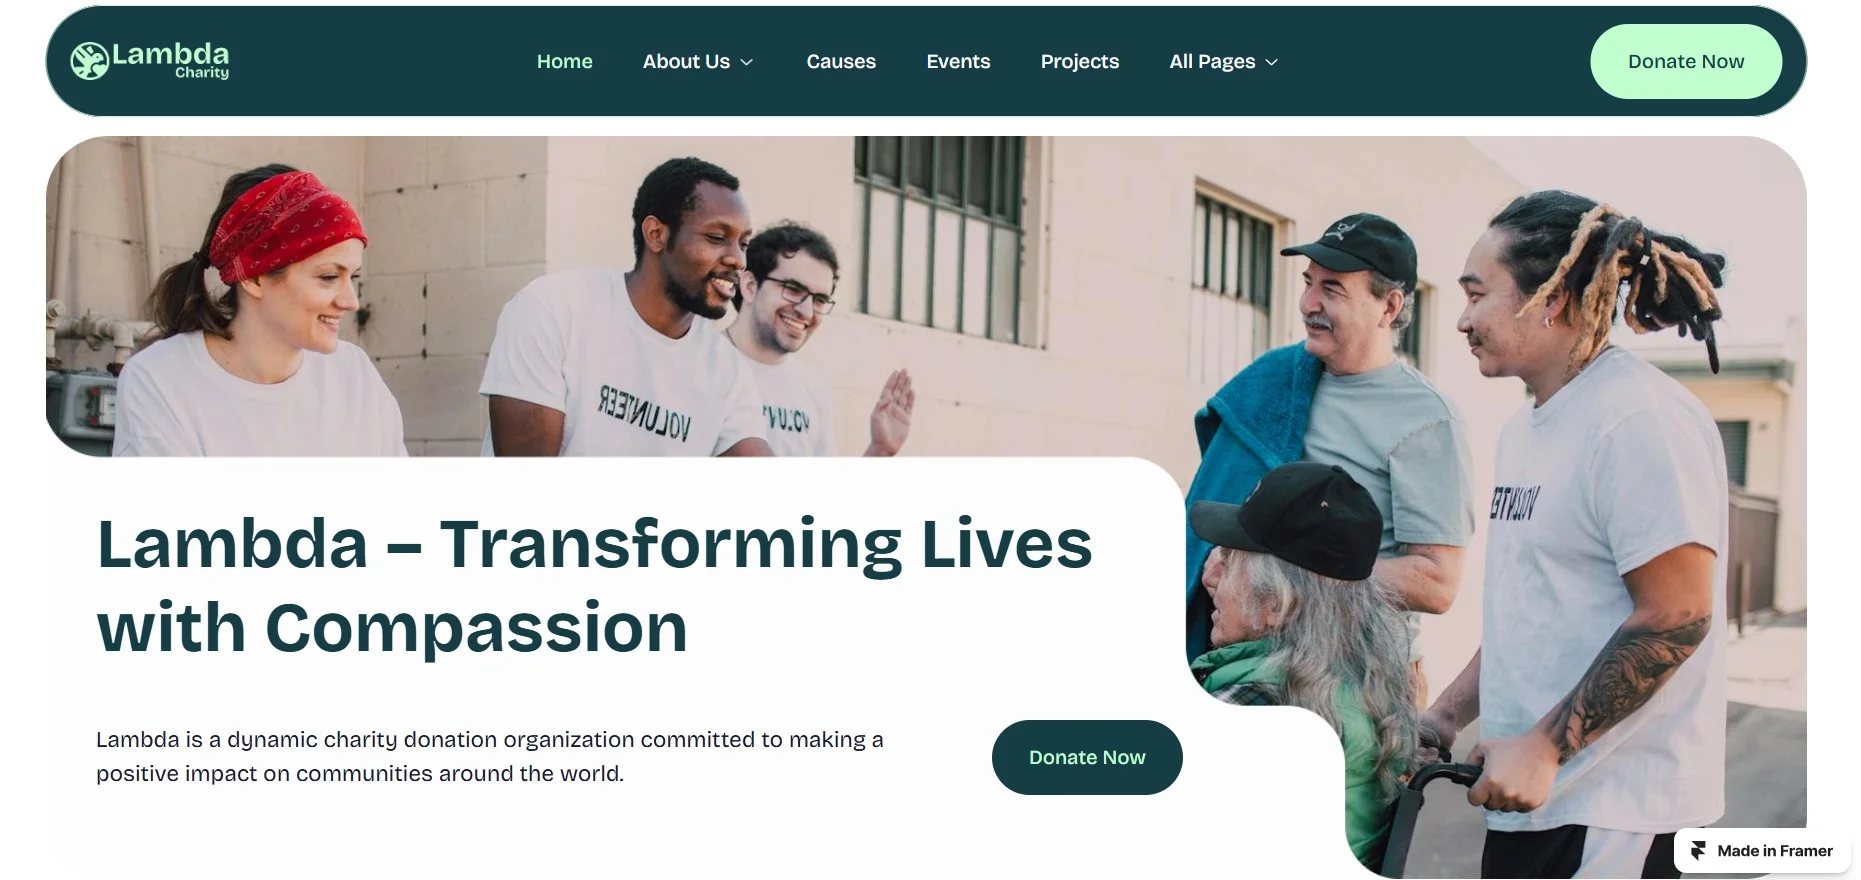Click the Framer logo icon in the badge
This screenshot has width=1861, height=880.
1698,851
